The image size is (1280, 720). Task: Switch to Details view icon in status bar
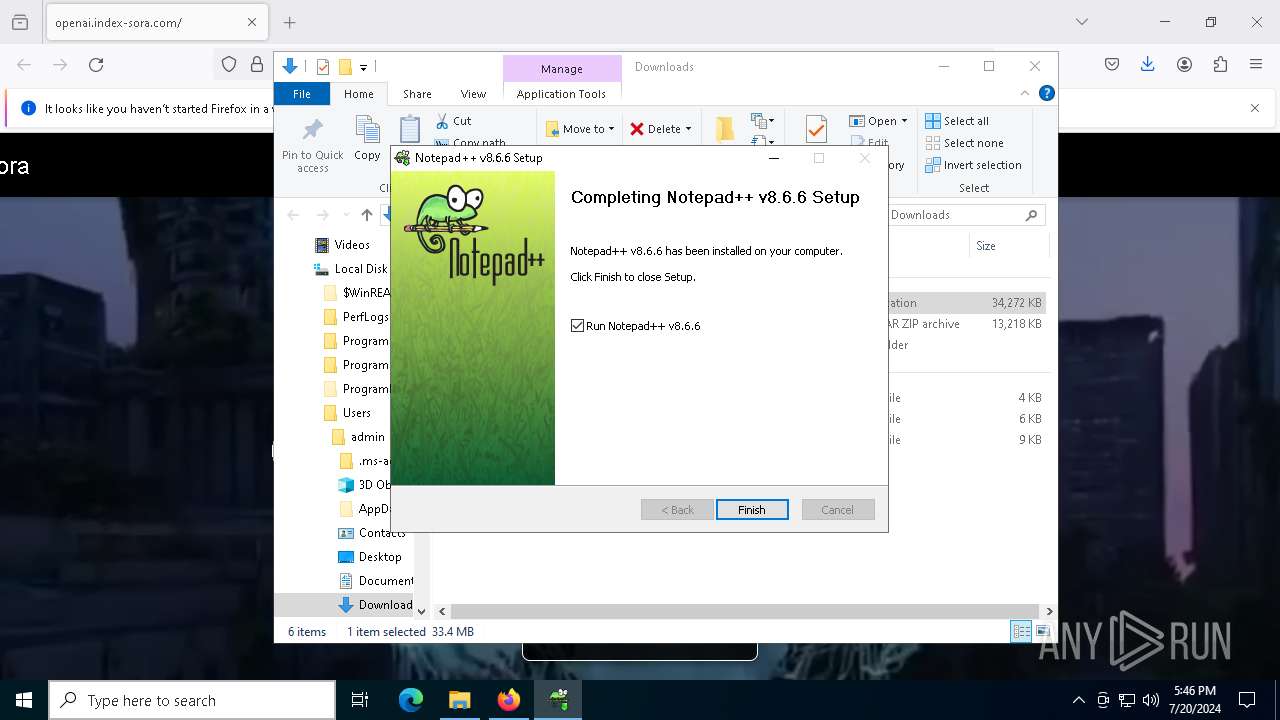click(1021, 631)
